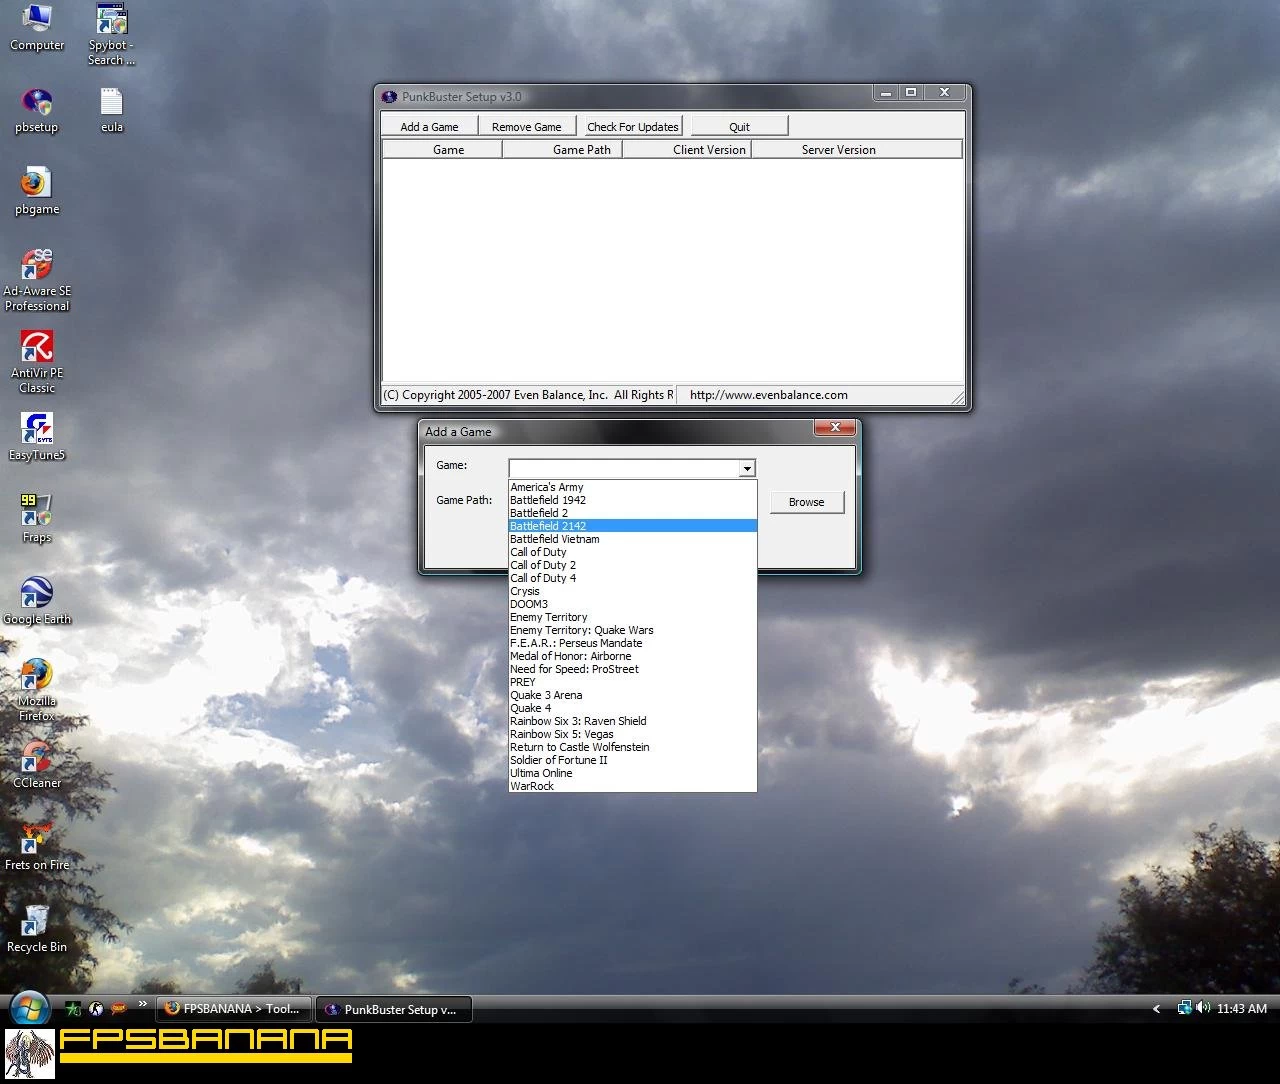Pick Rainbow Six 3: Raven Shield
Viewport: 1280px width, 1084px height.
point(632,721)
